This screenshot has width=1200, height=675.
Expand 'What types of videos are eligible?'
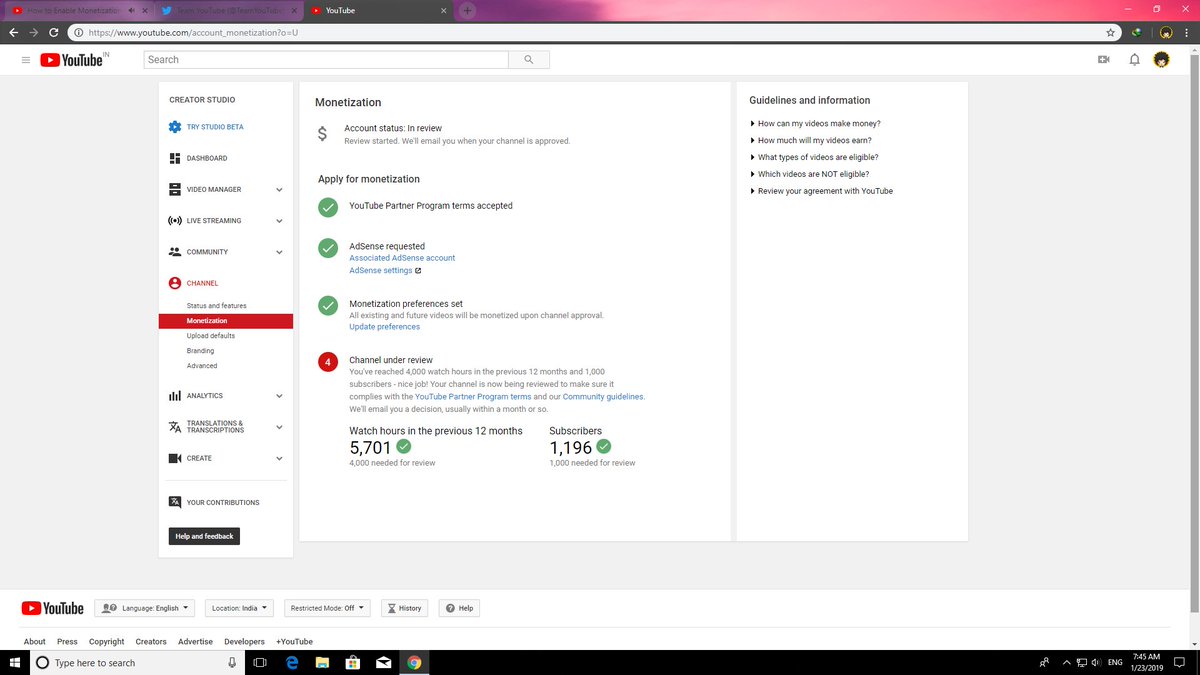pos(814,157)
